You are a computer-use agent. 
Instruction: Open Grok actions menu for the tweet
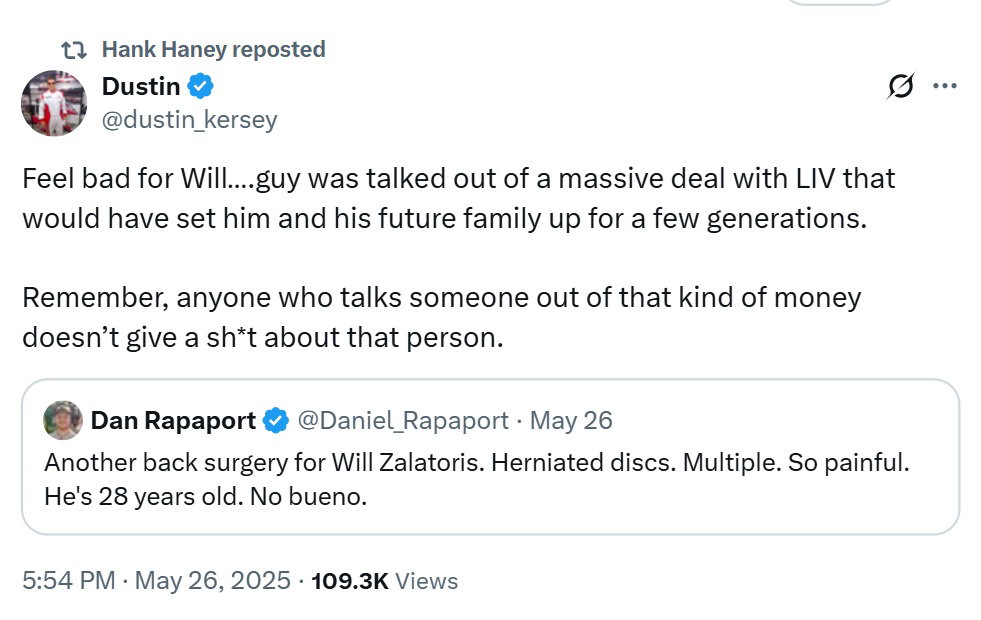(901, 87)
